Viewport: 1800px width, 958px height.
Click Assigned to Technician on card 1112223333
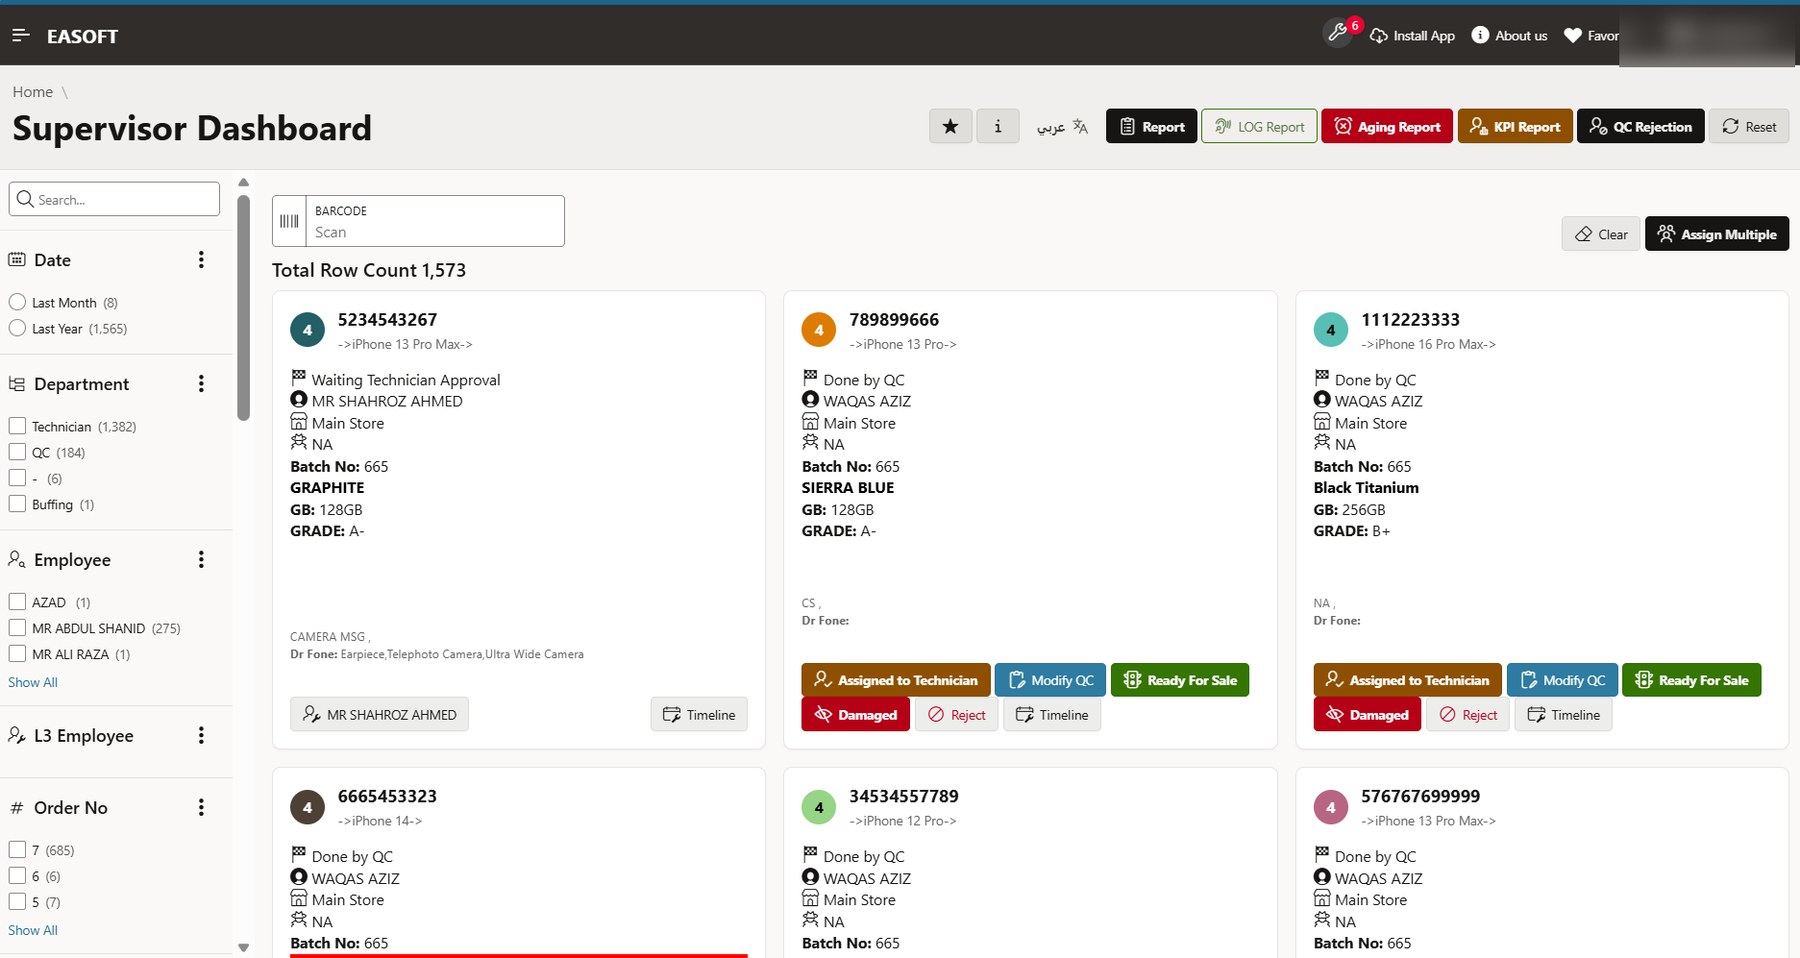click(1408, 680)
